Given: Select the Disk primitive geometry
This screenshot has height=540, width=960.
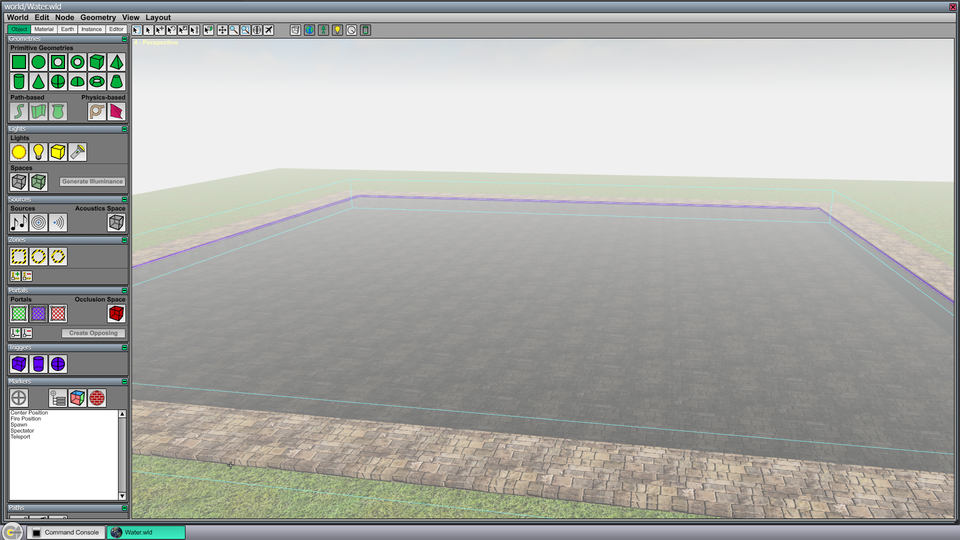Looking at the screenshot, I should (39, 62).
